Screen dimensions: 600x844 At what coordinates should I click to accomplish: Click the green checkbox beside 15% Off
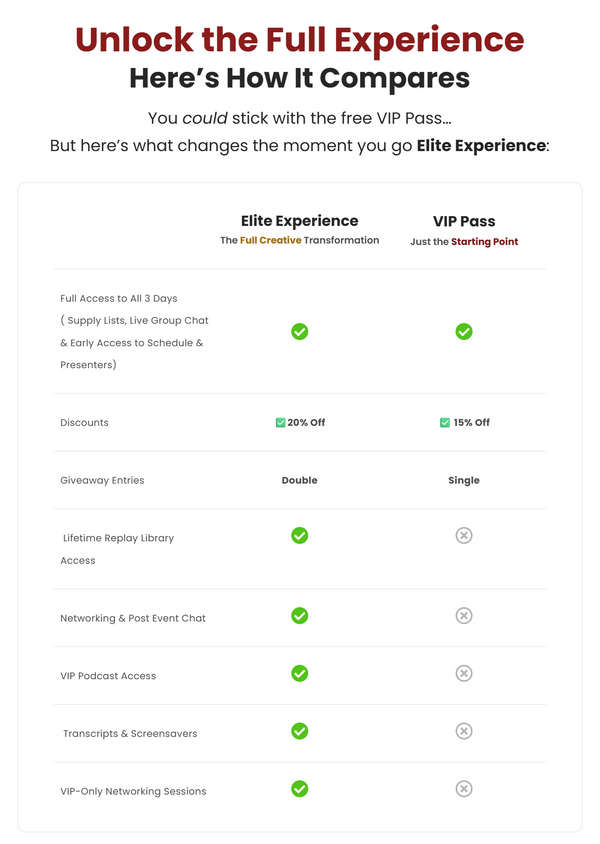[445, 423]
